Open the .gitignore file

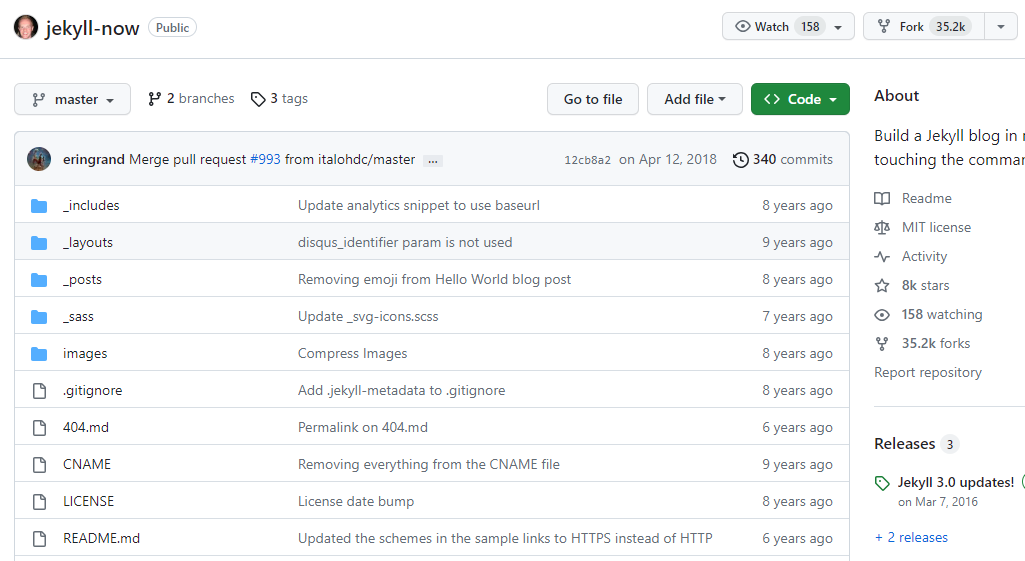pos(92,390)
